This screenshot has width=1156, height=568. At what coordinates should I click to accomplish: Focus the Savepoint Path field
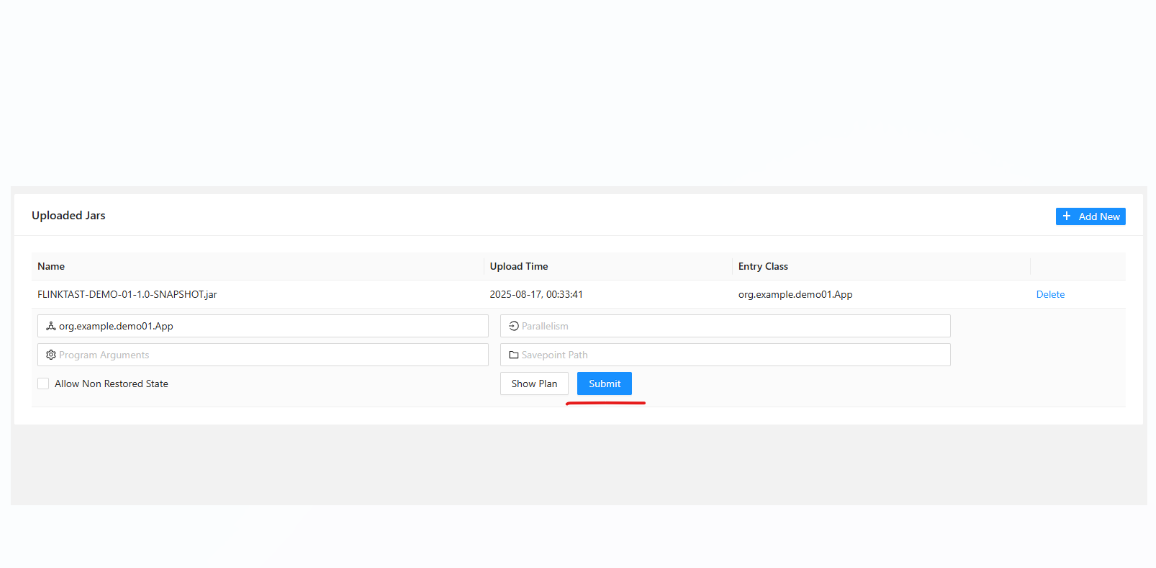click(x=725, y=355)
